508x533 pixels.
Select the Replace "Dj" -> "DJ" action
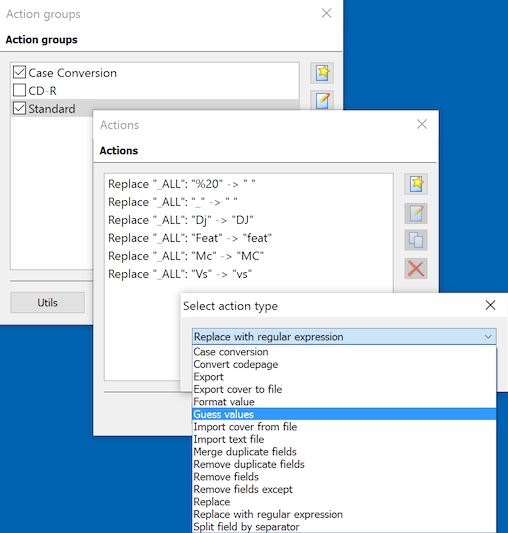[x=181, y=220]
